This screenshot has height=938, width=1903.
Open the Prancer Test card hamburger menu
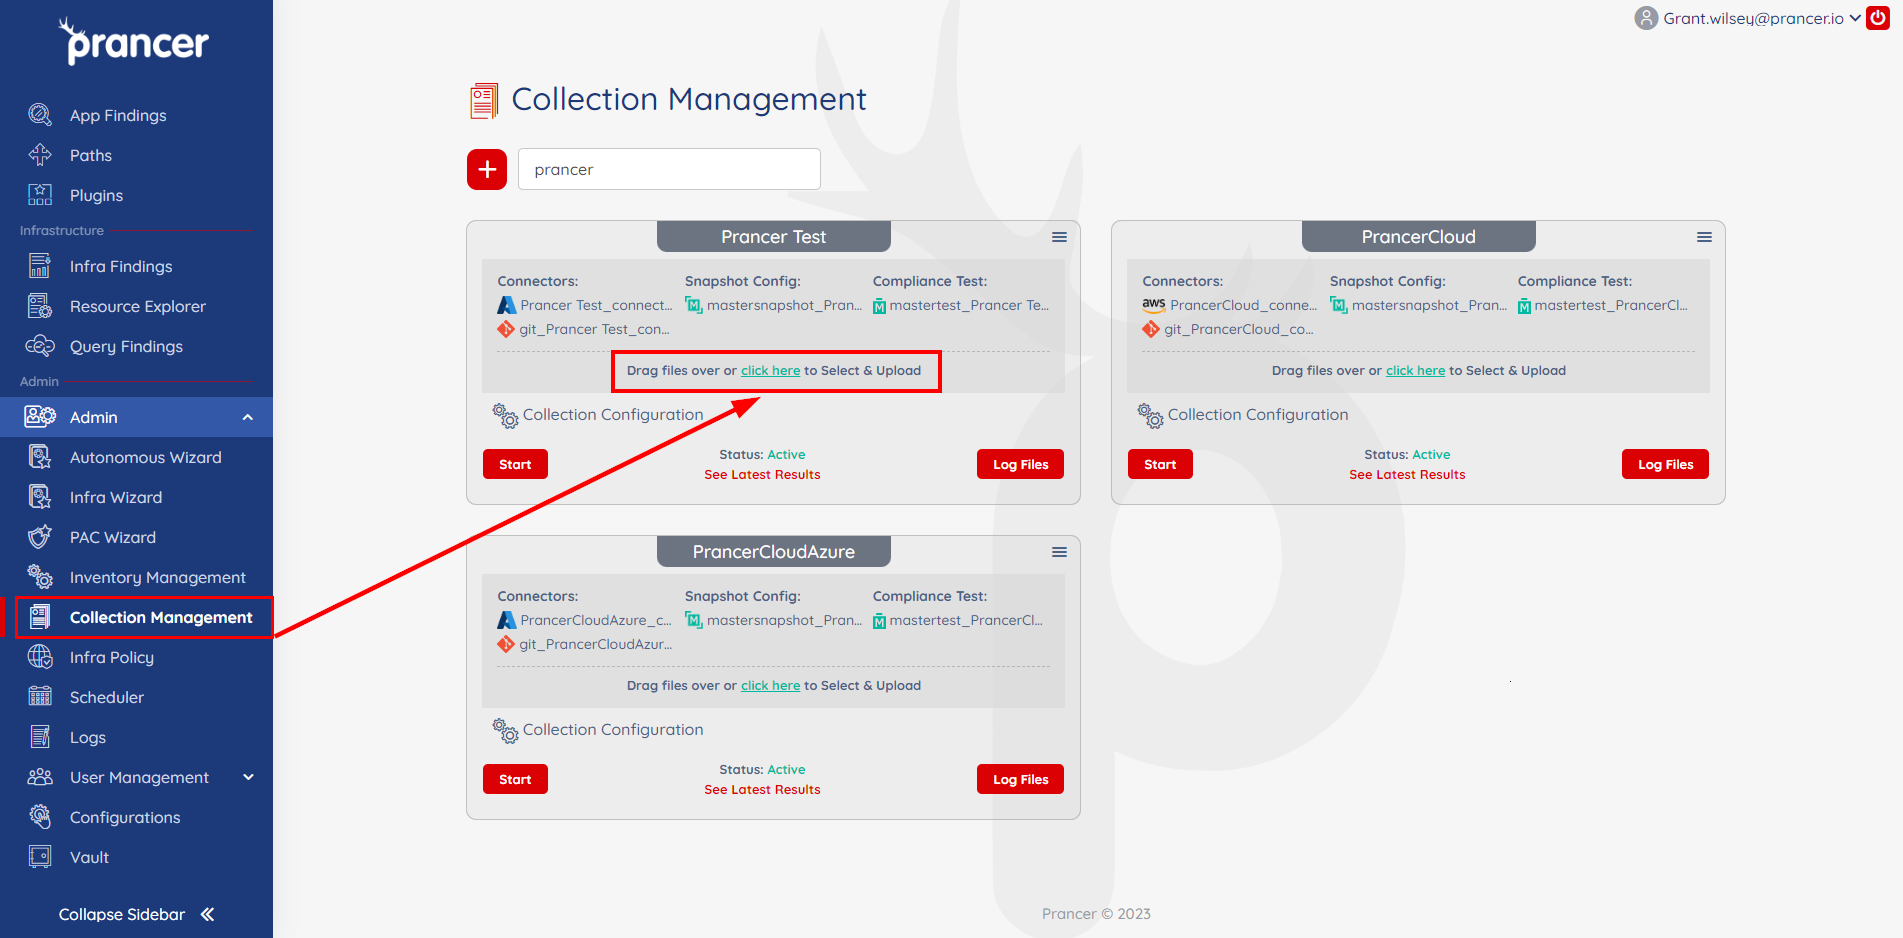1059,237
